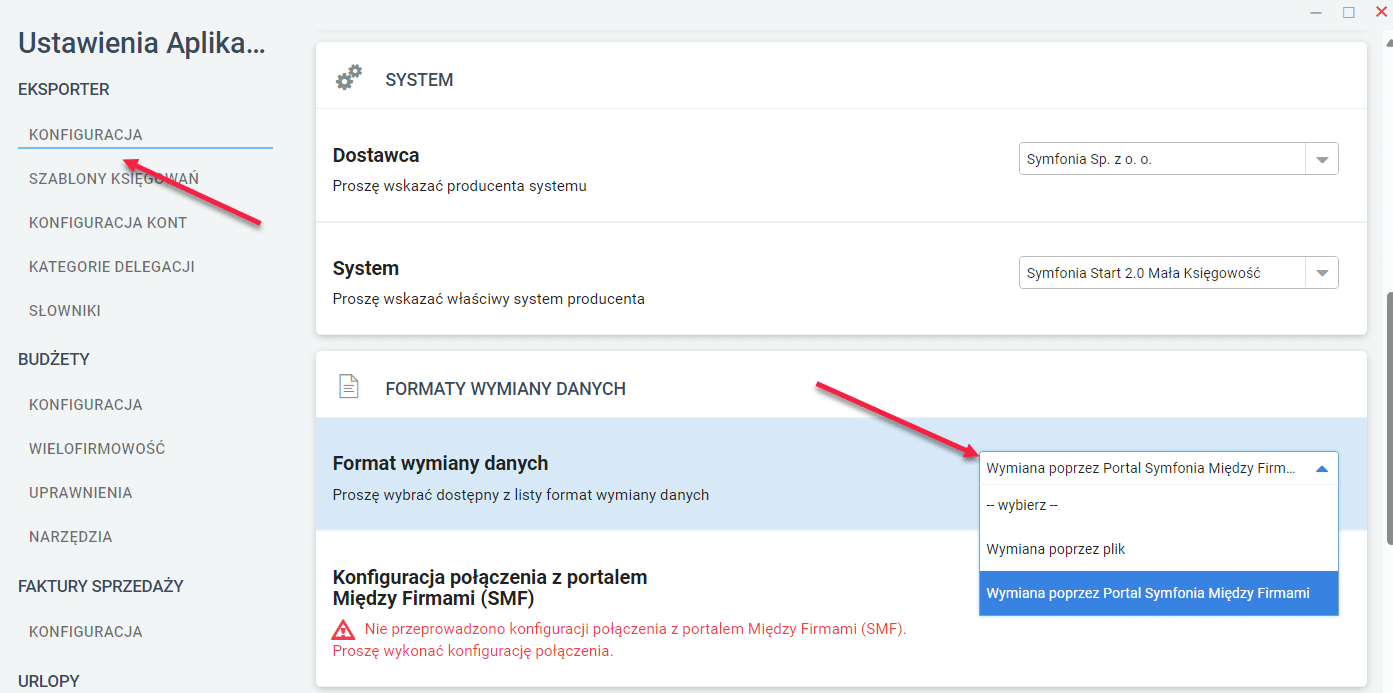Open Konfiguracja under Budżety
Image resolution: width=1393 pixels, height=693 pixels.
click(86, 405)
